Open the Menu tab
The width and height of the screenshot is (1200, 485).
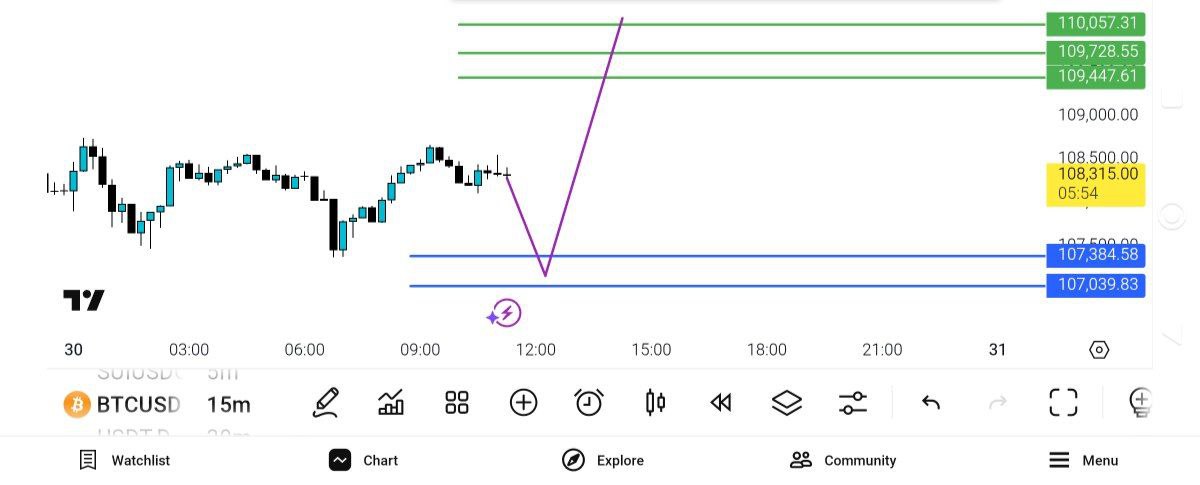coord(1084,460)
